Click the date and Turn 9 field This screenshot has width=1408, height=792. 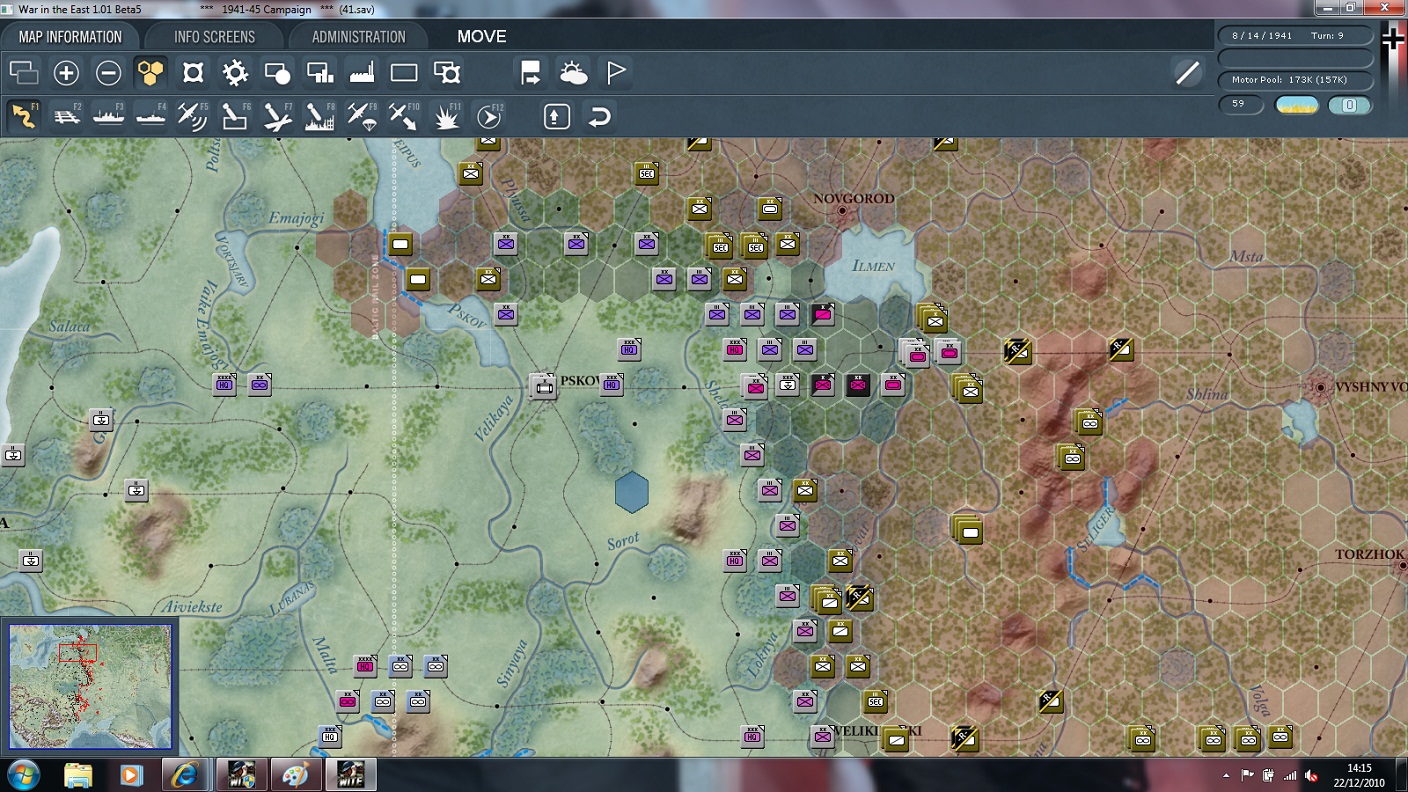[1295, 35]
